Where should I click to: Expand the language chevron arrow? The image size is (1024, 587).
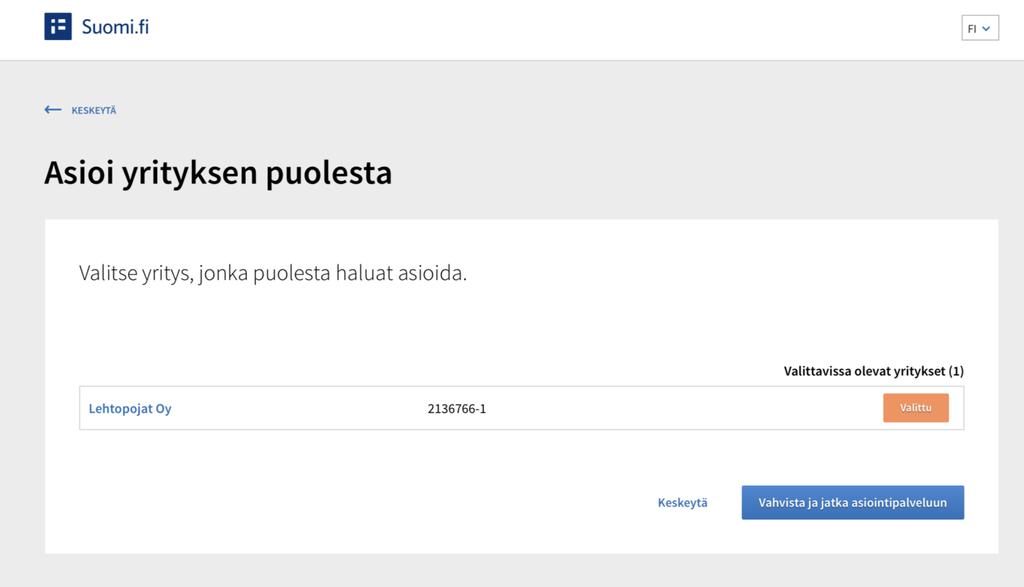986,29
